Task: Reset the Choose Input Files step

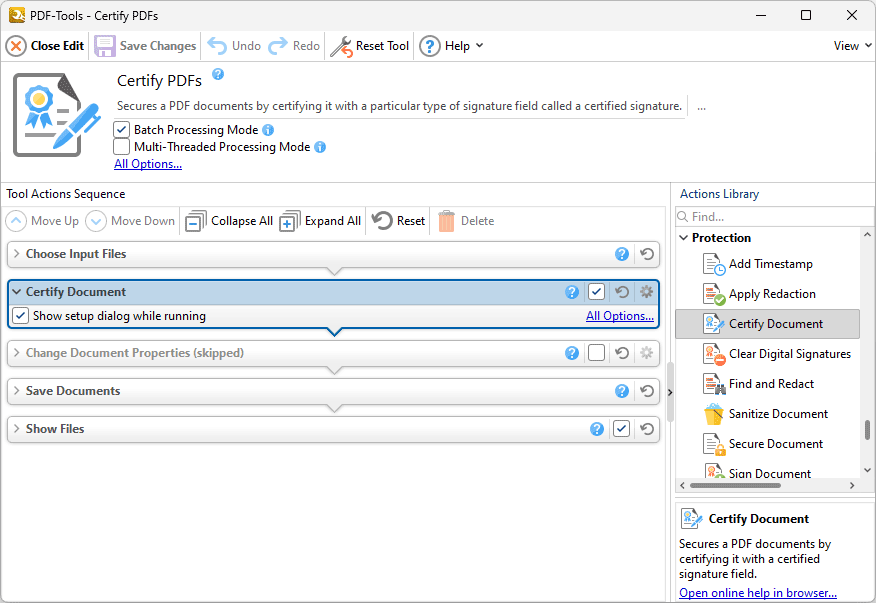Action: (x=647, y=254)
